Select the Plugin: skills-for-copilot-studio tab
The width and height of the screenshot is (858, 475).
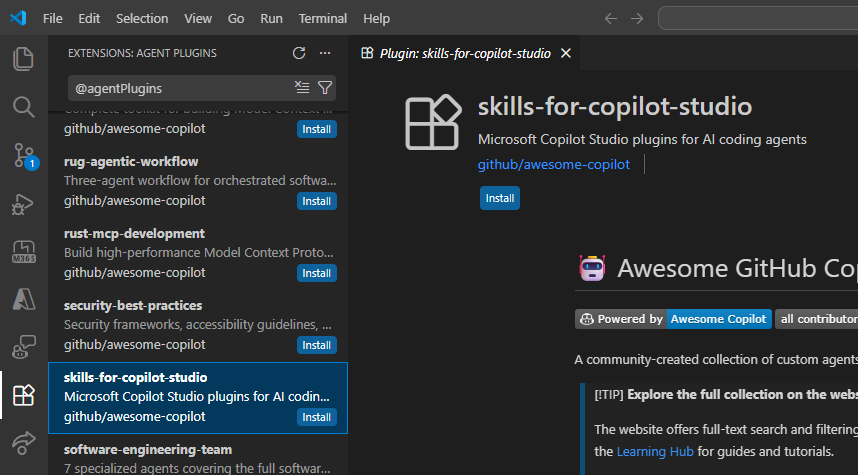465,53
